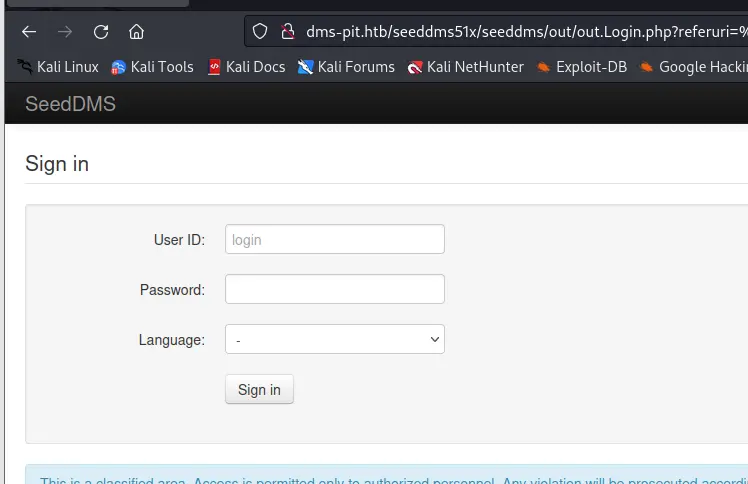Click the User ID label

[179, 239]
